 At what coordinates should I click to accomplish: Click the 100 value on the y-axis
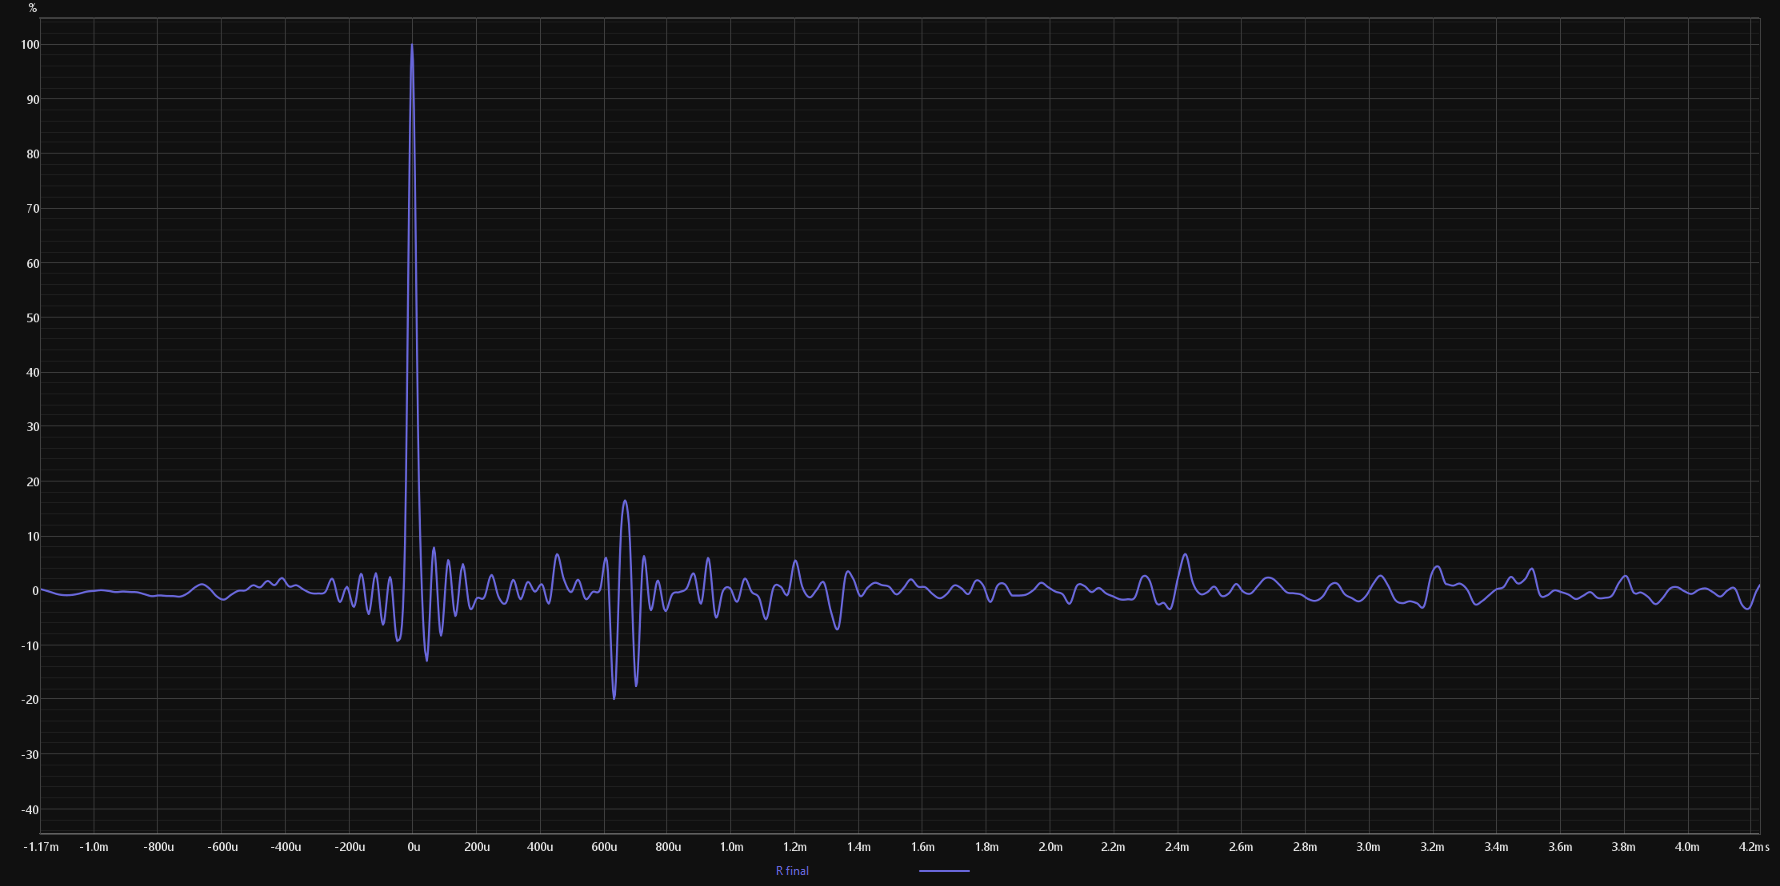[x=30, y=45]
